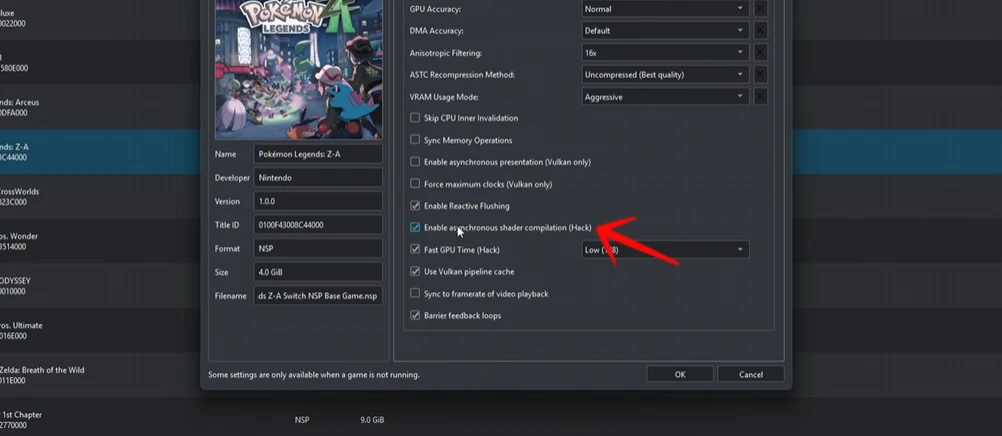Click the reset icon beside DMA Accuracy

pyautogui.click(x=760, y=31)
